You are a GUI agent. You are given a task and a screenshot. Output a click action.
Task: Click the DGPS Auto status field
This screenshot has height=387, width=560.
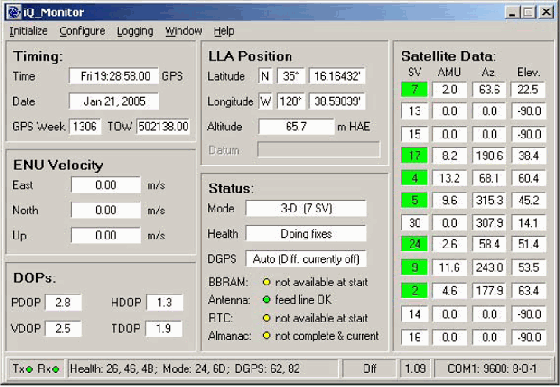coord(306,259)
